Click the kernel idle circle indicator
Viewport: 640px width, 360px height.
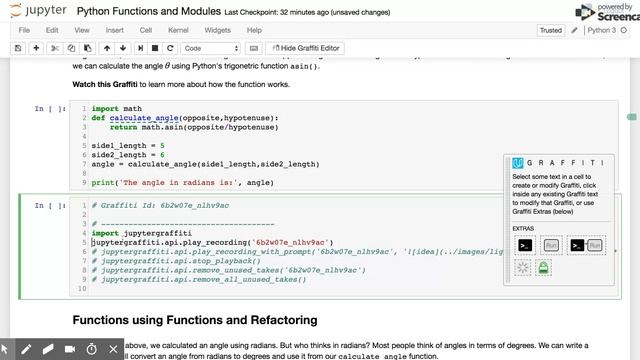(x=624, y=30)
